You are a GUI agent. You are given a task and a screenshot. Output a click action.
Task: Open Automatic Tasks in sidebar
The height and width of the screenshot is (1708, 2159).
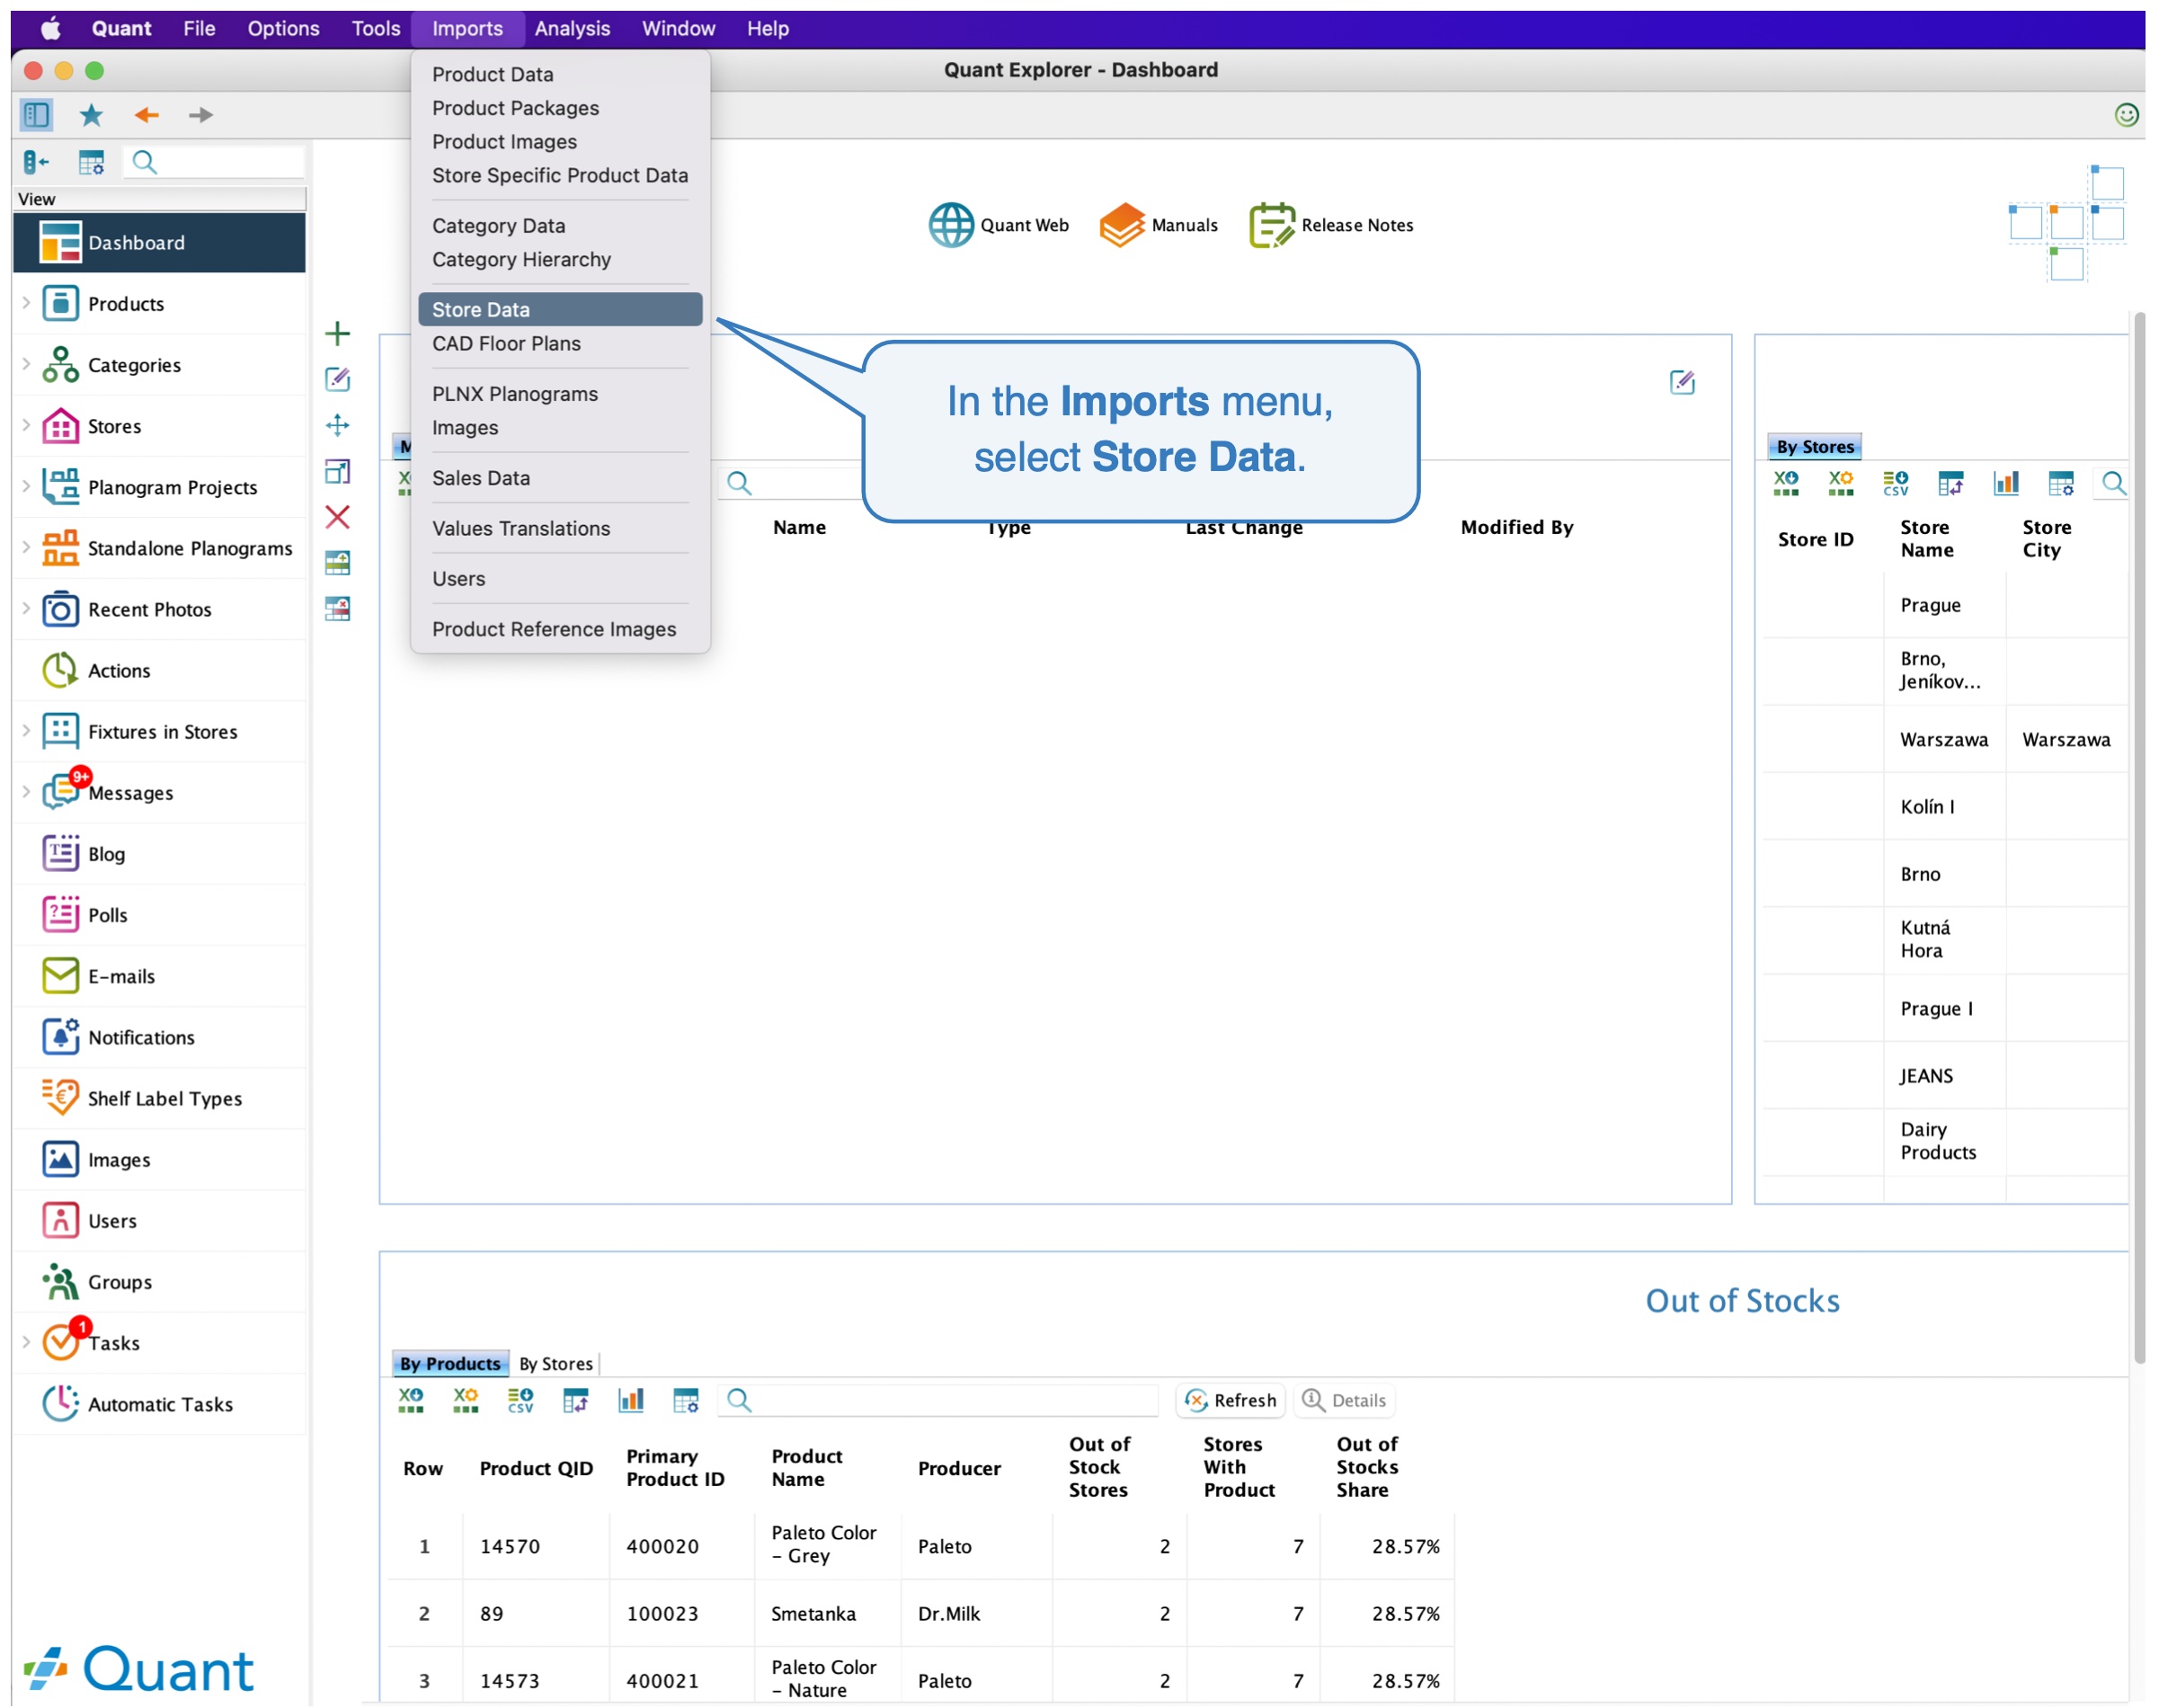coord(159,1404)
